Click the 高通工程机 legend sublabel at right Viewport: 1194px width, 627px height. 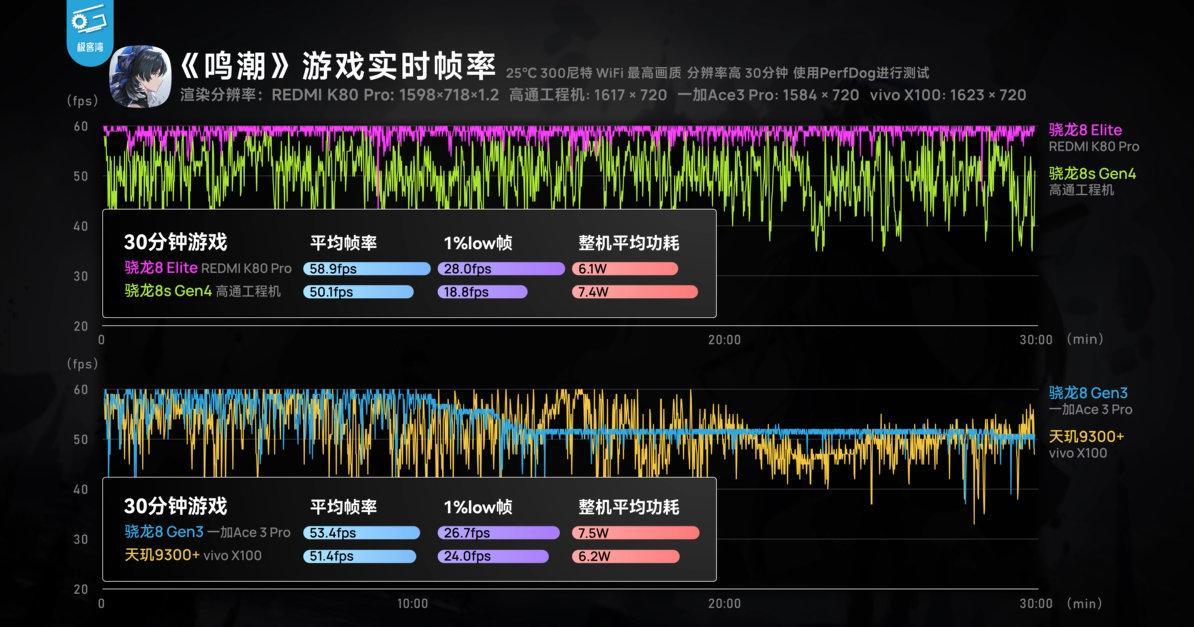[x=1081, y=190]
